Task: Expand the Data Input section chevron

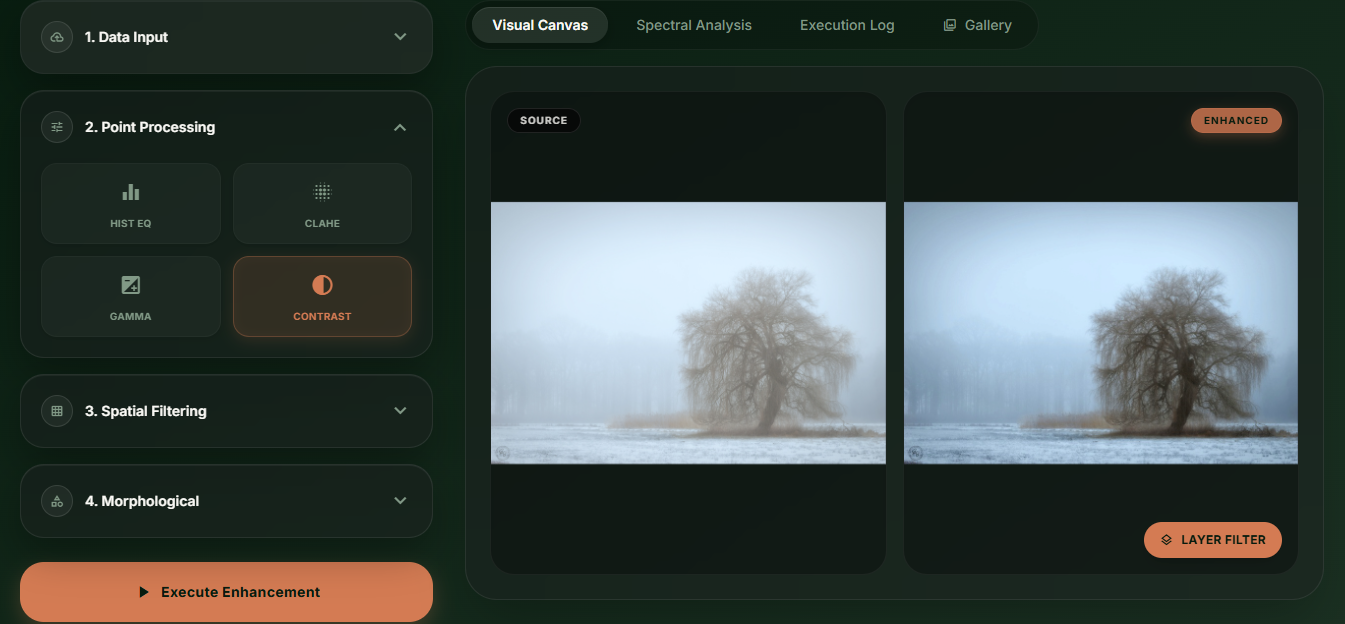Action: 400,37
